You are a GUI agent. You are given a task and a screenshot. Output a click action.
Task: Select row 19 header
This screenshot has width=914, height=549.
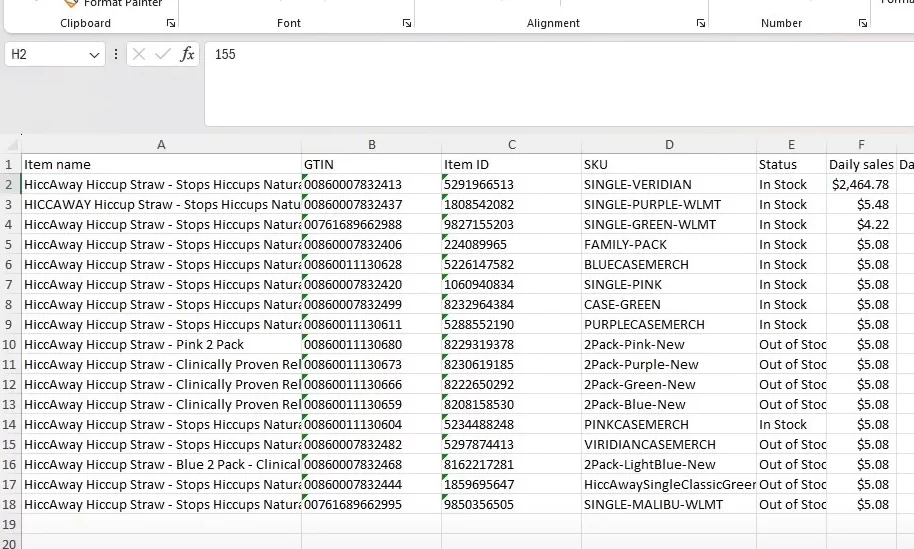point(10,525)
